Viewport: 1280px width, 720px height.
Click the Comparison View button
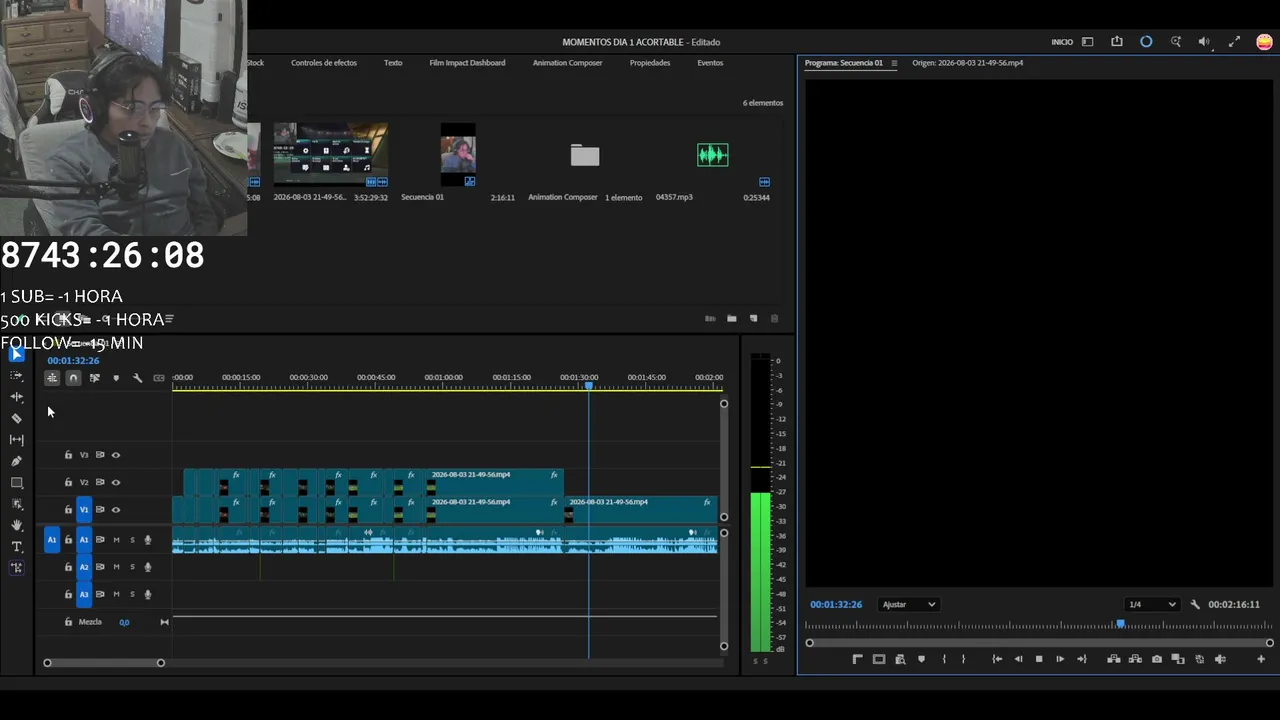click(1178, 659)
